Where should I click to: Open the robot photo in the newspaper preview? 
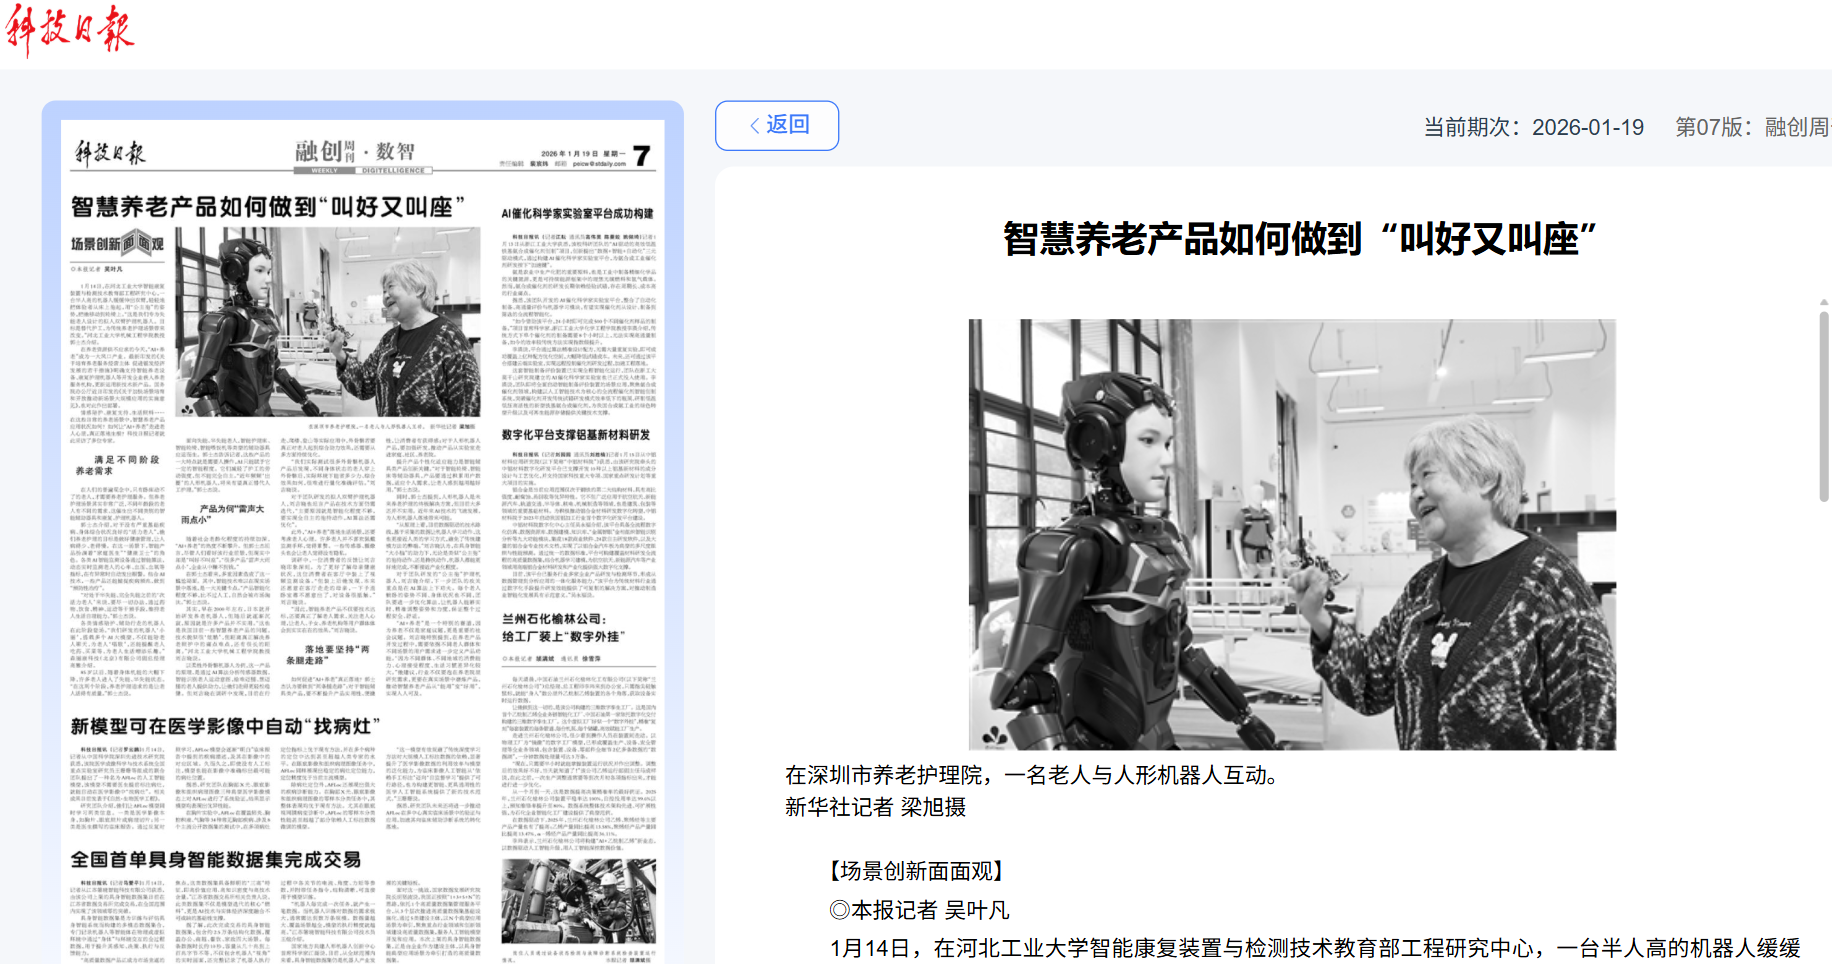[327, 321]
